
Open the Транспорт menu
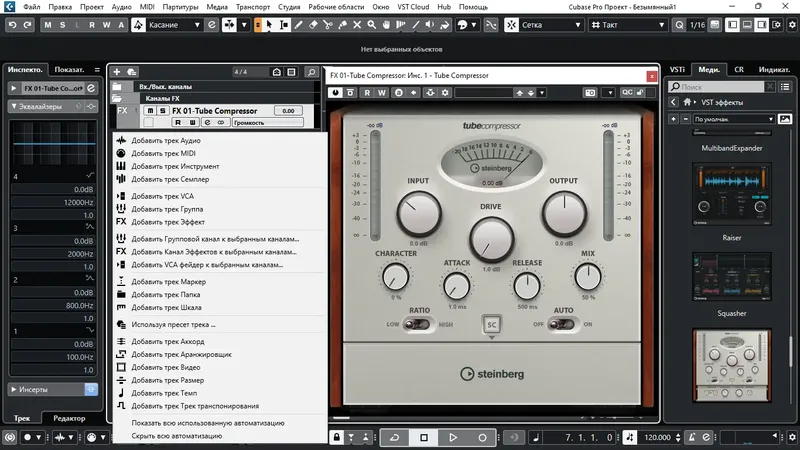point(253,7)
